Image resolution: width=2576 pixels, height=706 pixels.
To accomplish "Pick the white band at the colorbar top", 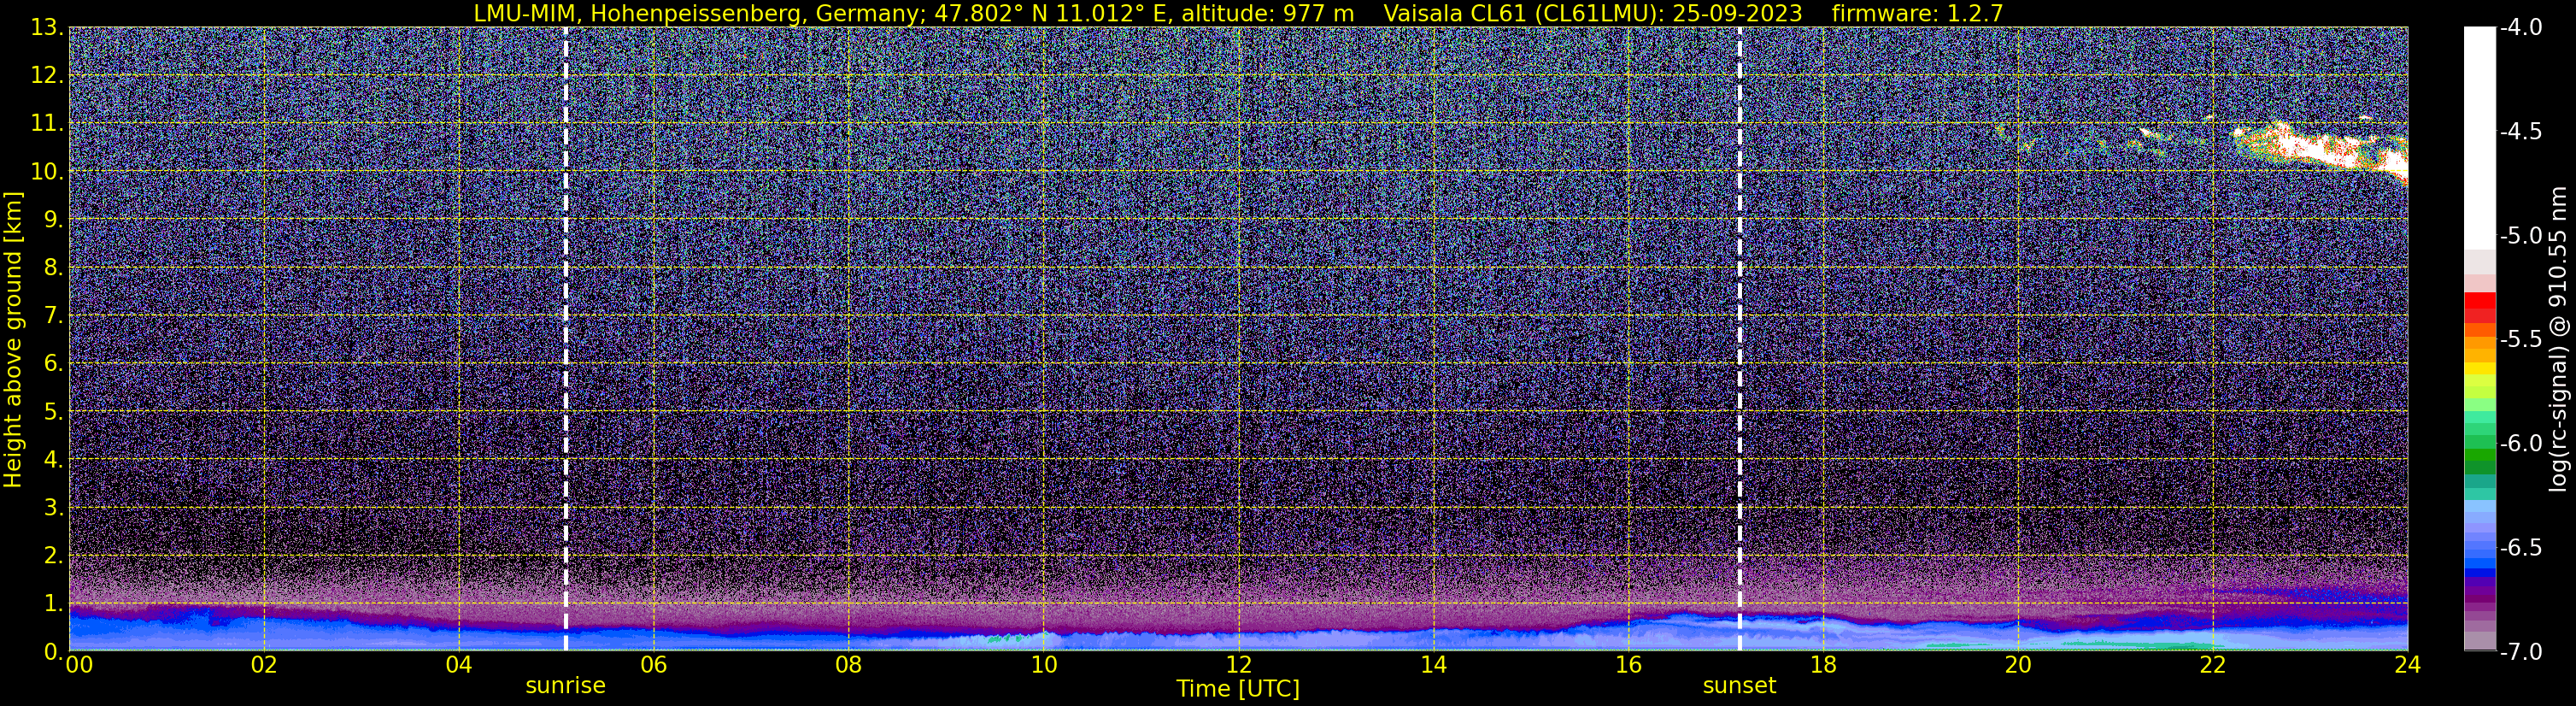I will point(2480,138).
